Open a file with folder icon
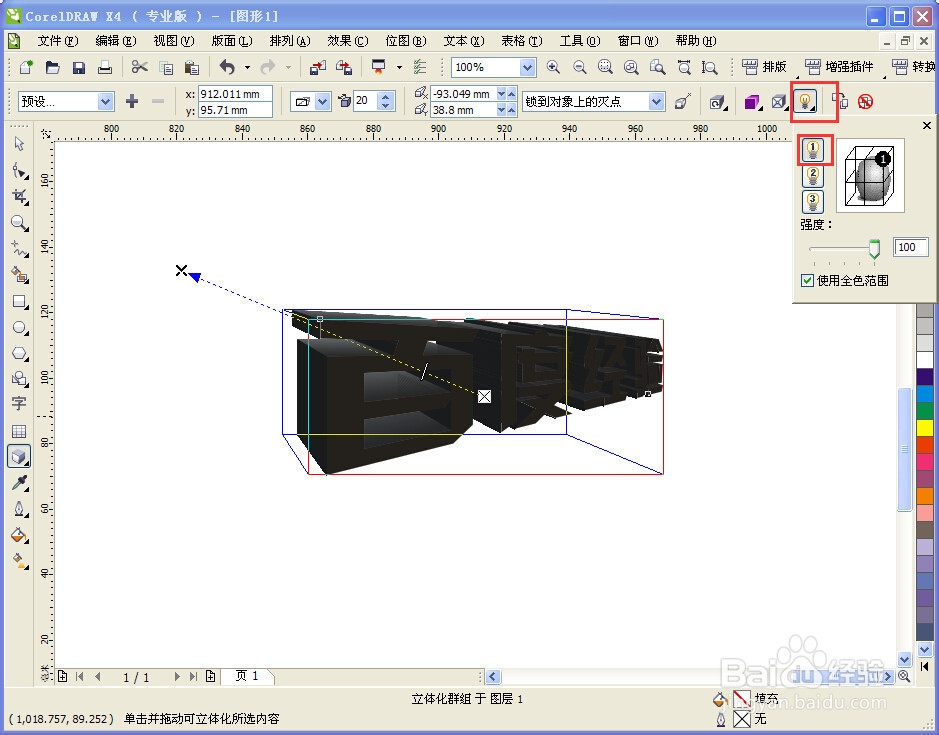This screenshot has width=939, height=735. pyautogui.click(x=53, y=67)
